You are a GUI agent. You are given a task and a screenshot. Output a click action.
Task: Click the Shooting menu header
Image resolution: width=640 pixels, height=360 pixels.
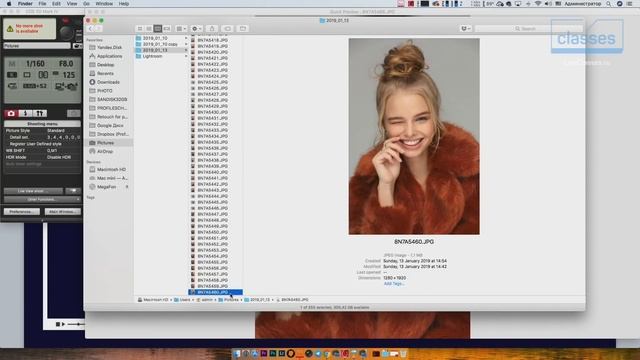click(x=42, y=124)
